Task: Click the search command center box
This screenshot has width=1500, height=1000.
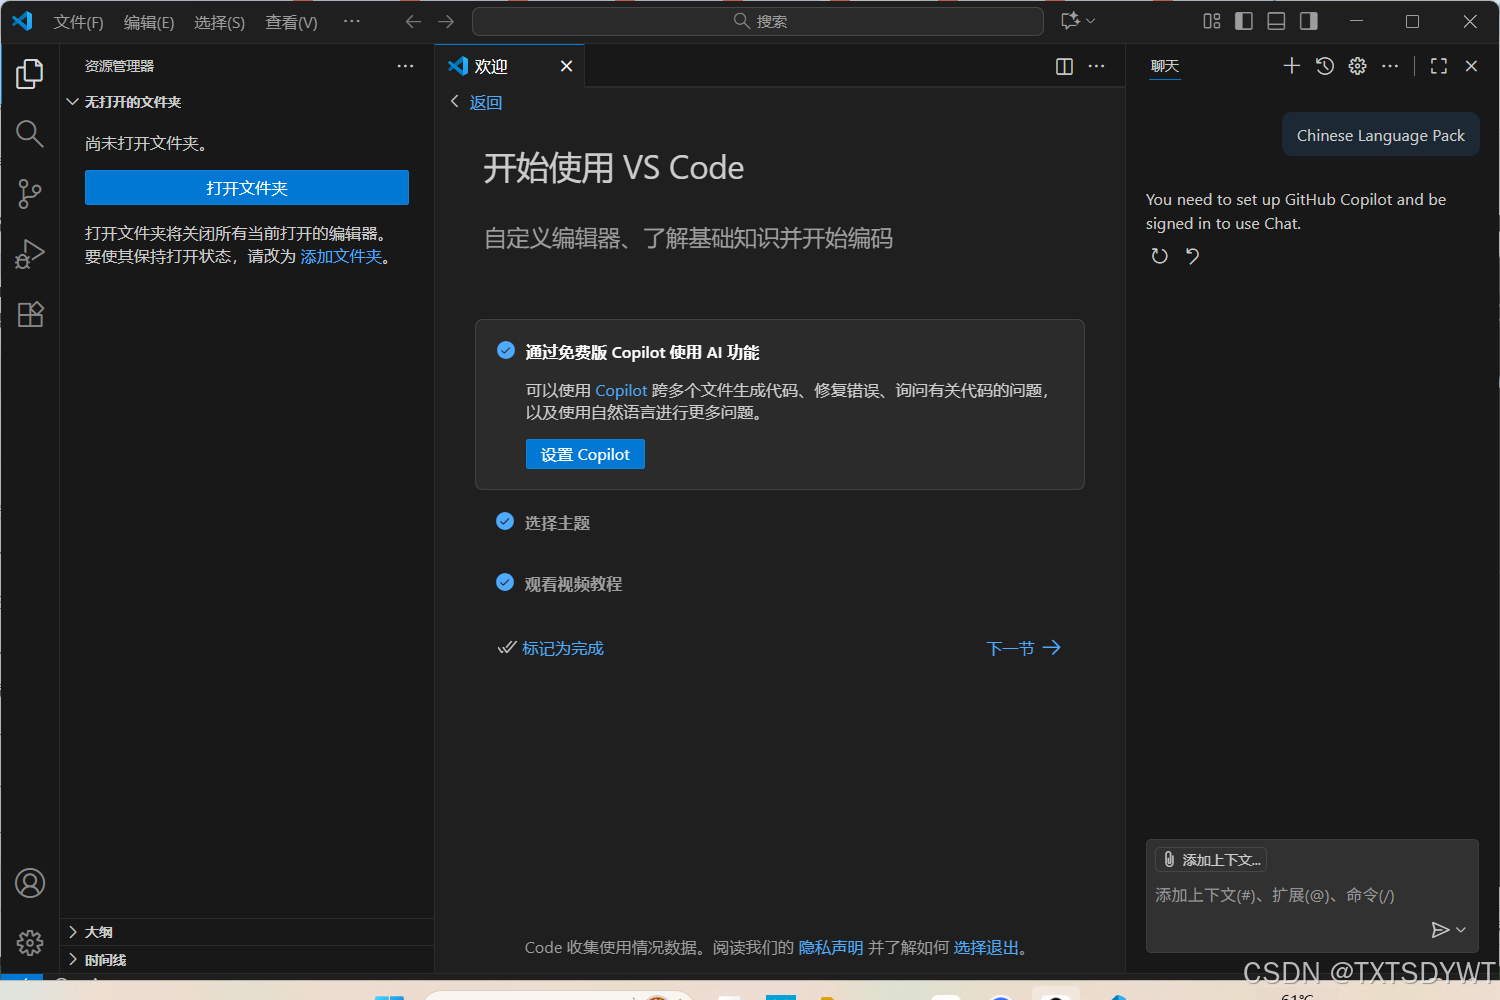Action: pyautogui.click(x=758, y=21)
